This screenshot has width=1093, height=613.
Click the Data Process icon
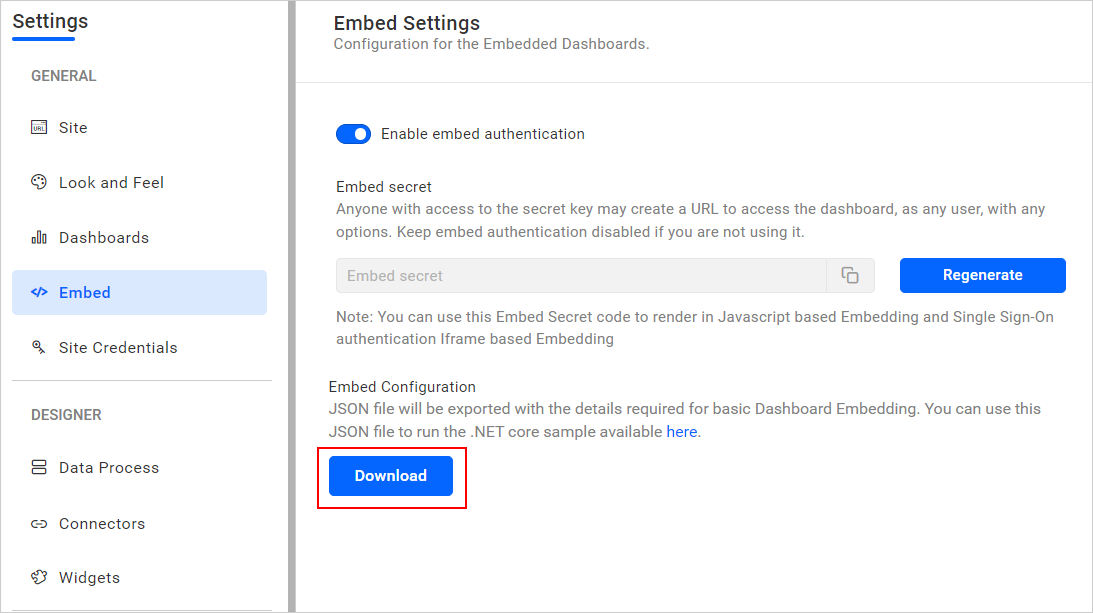[x=39, y=467]
